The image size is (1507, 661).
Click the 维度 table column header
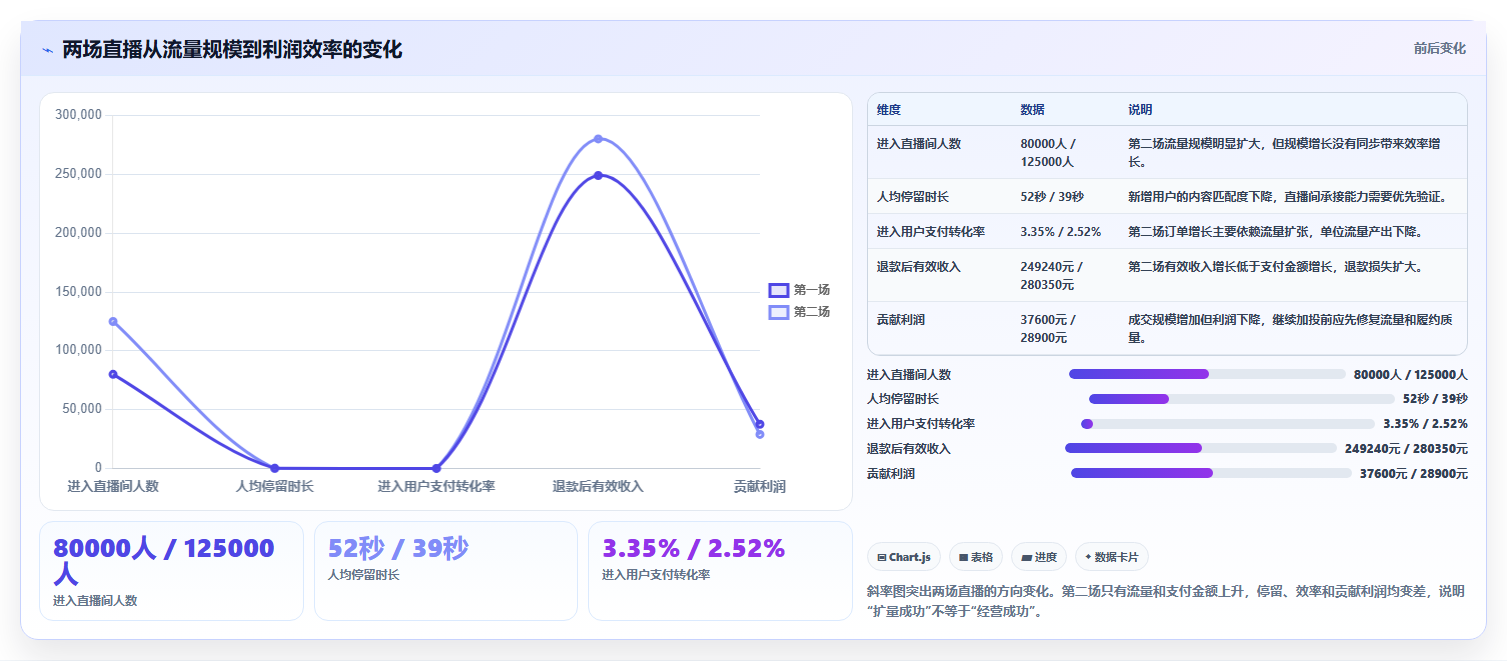point(889,110)
